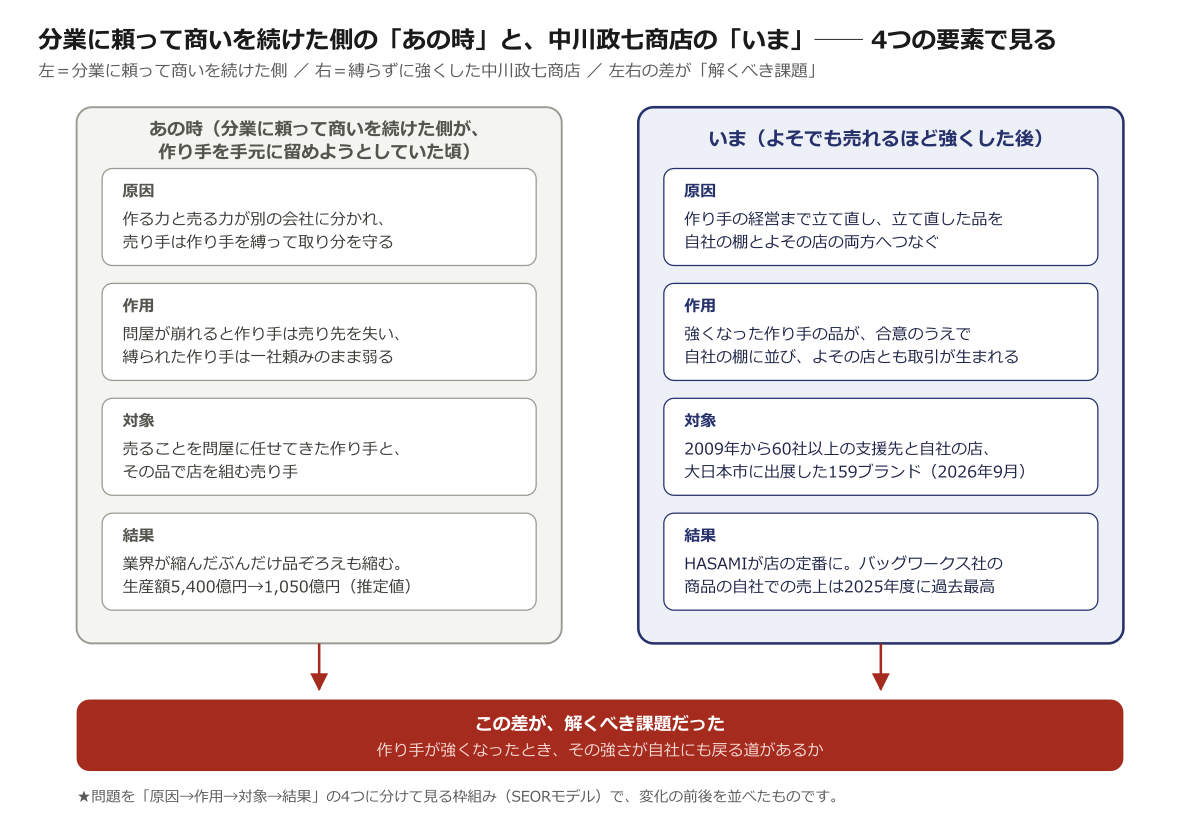Click text '自社の棚とよその店の両方へつなぐ'
Viewport: 1200px width, 817px height.
click(812, 242)
